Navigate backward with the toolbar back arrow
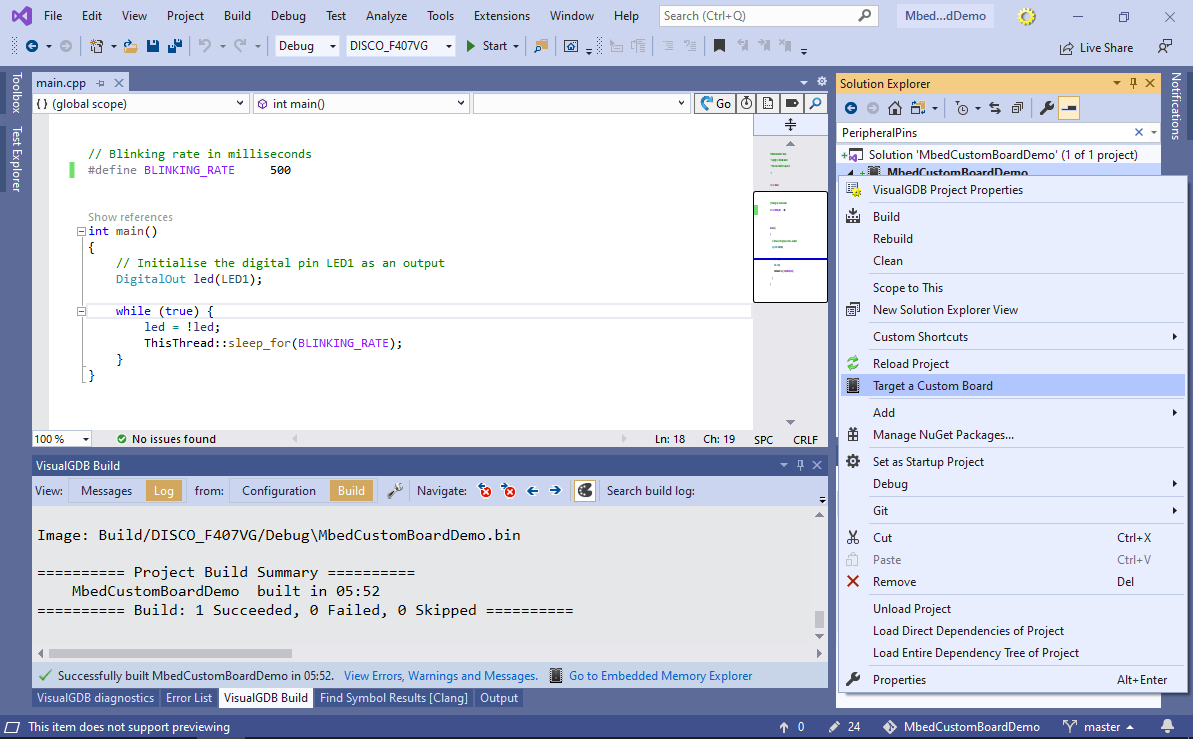The image size is (1193, 739). tap(32, 46)
